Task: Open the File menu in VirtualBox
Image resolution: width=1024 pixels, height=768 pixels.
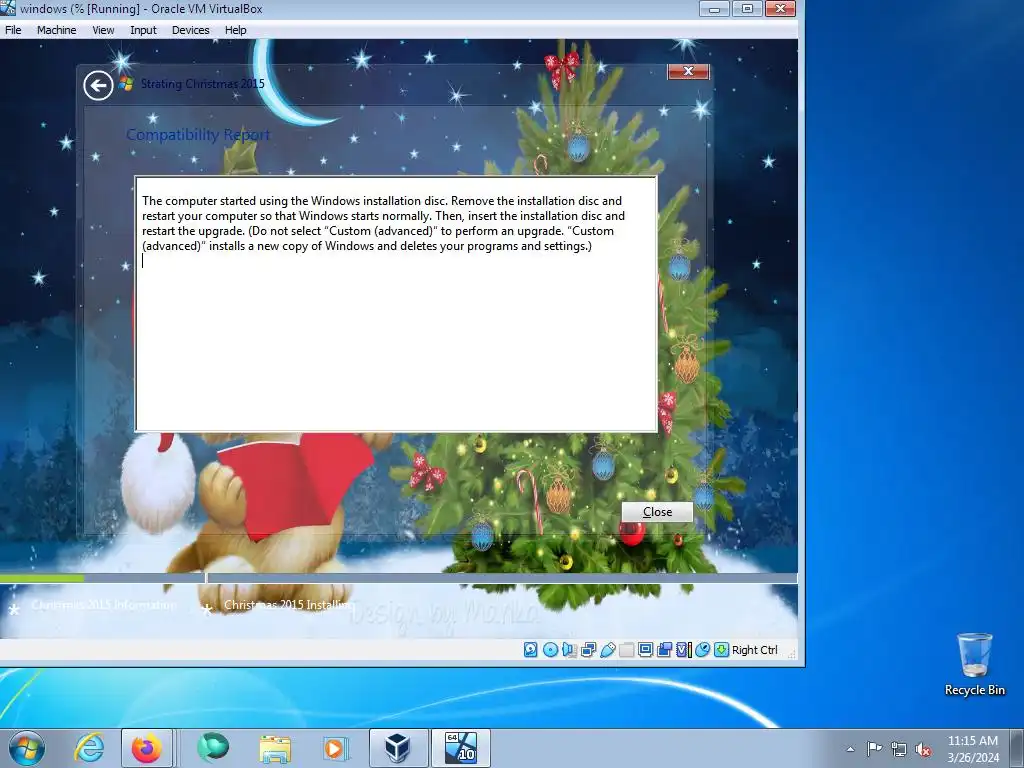Action: tap(13, 30)
